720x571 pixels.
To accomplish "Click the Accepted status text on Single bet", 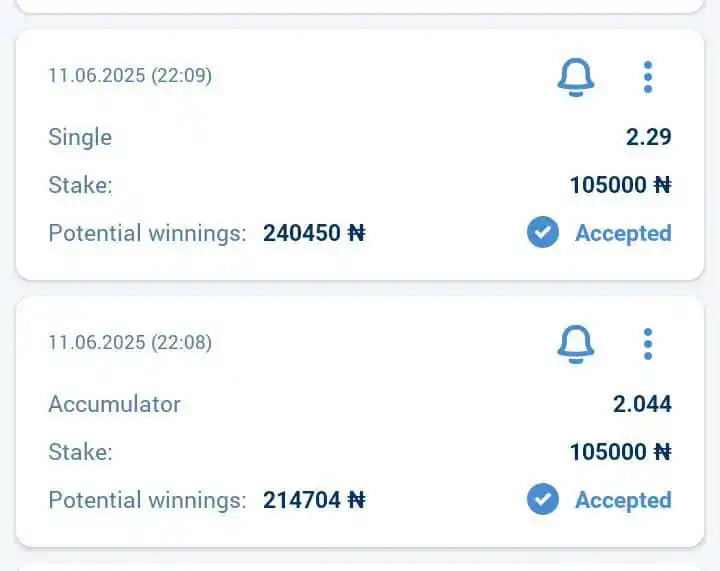I will point(622,233).
